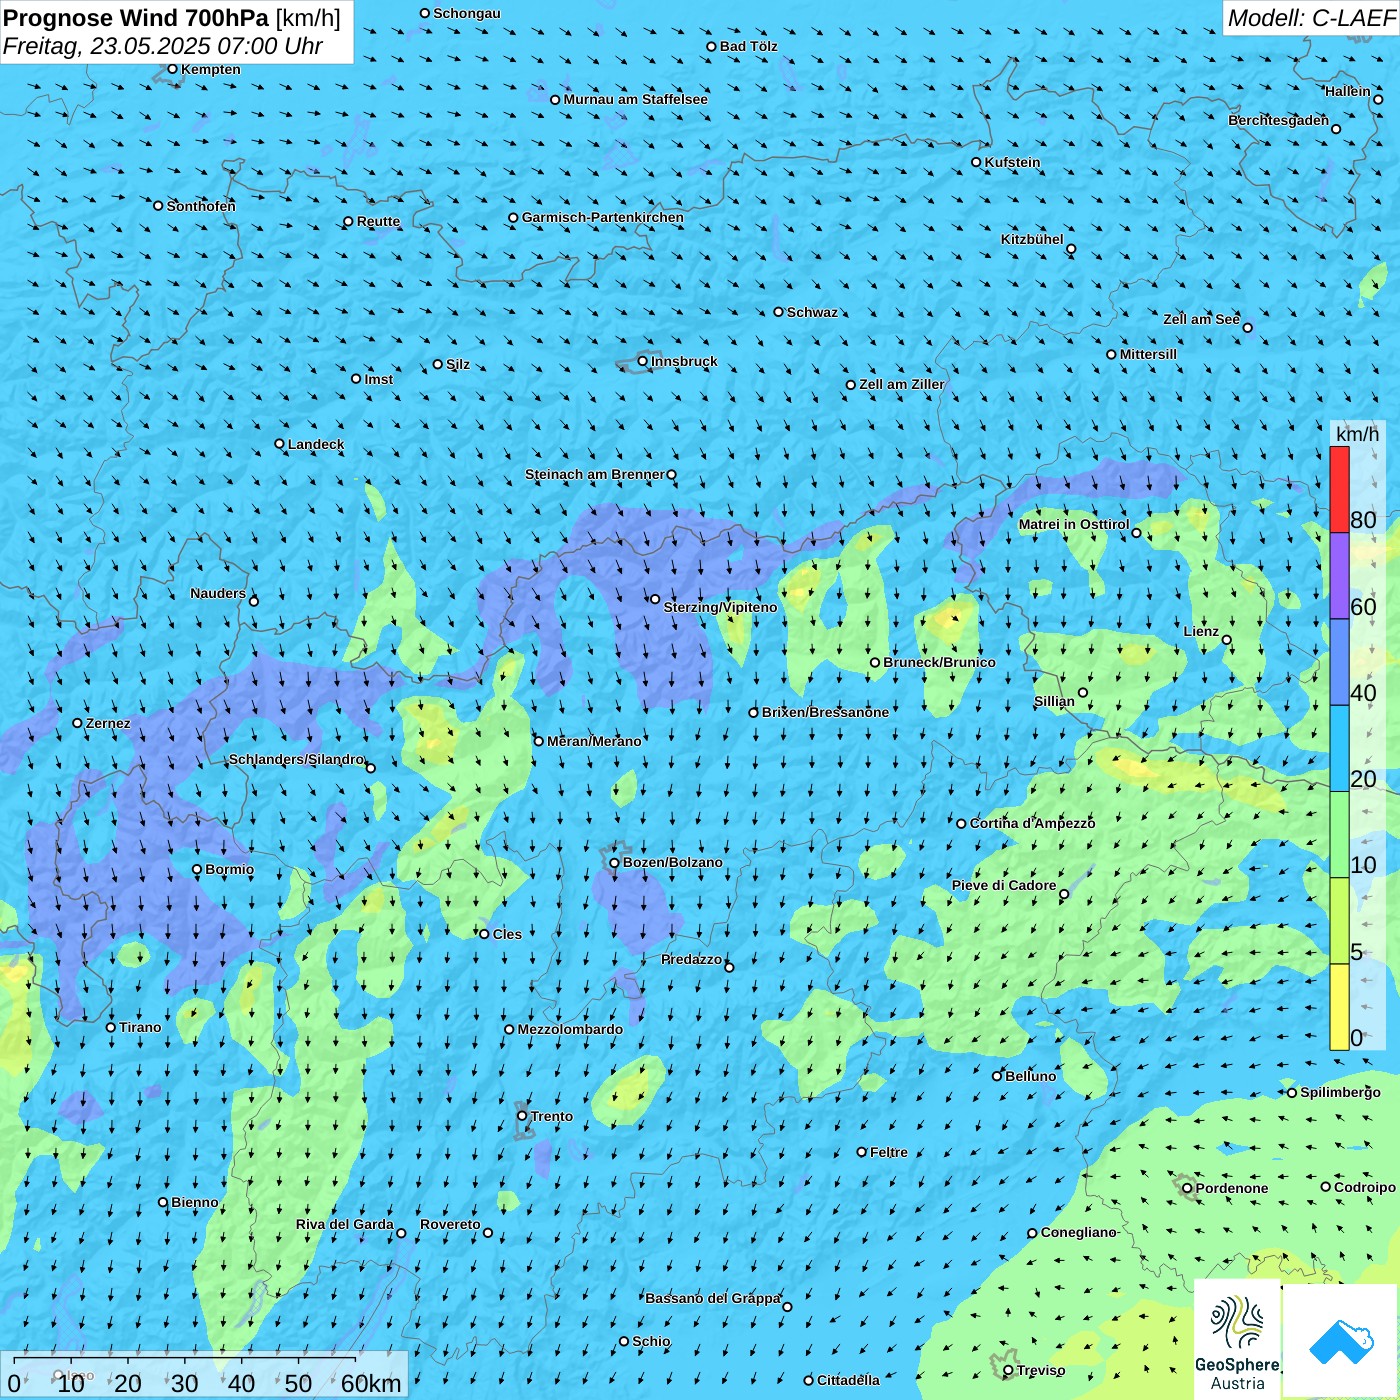Click the Landeck location marker
This screenshot has height=1400, width=1400.
pyautogui.click(x=279, y=444)
